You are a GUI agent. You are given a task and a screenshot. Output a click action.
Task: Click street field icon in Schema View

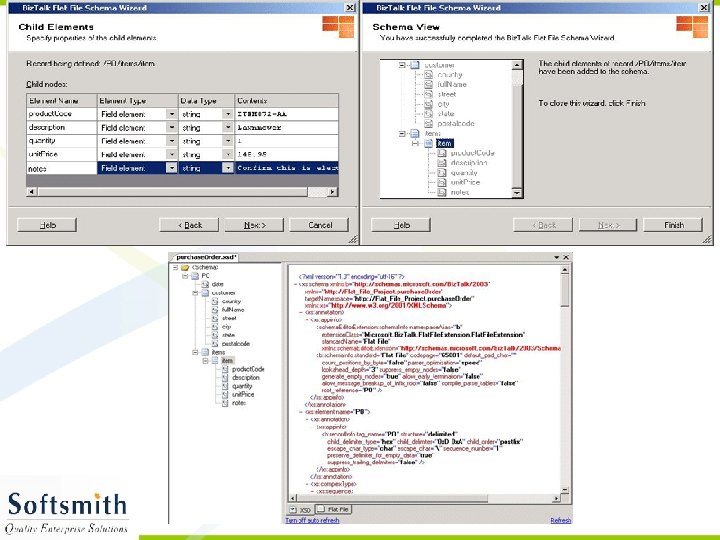[428, 94]
